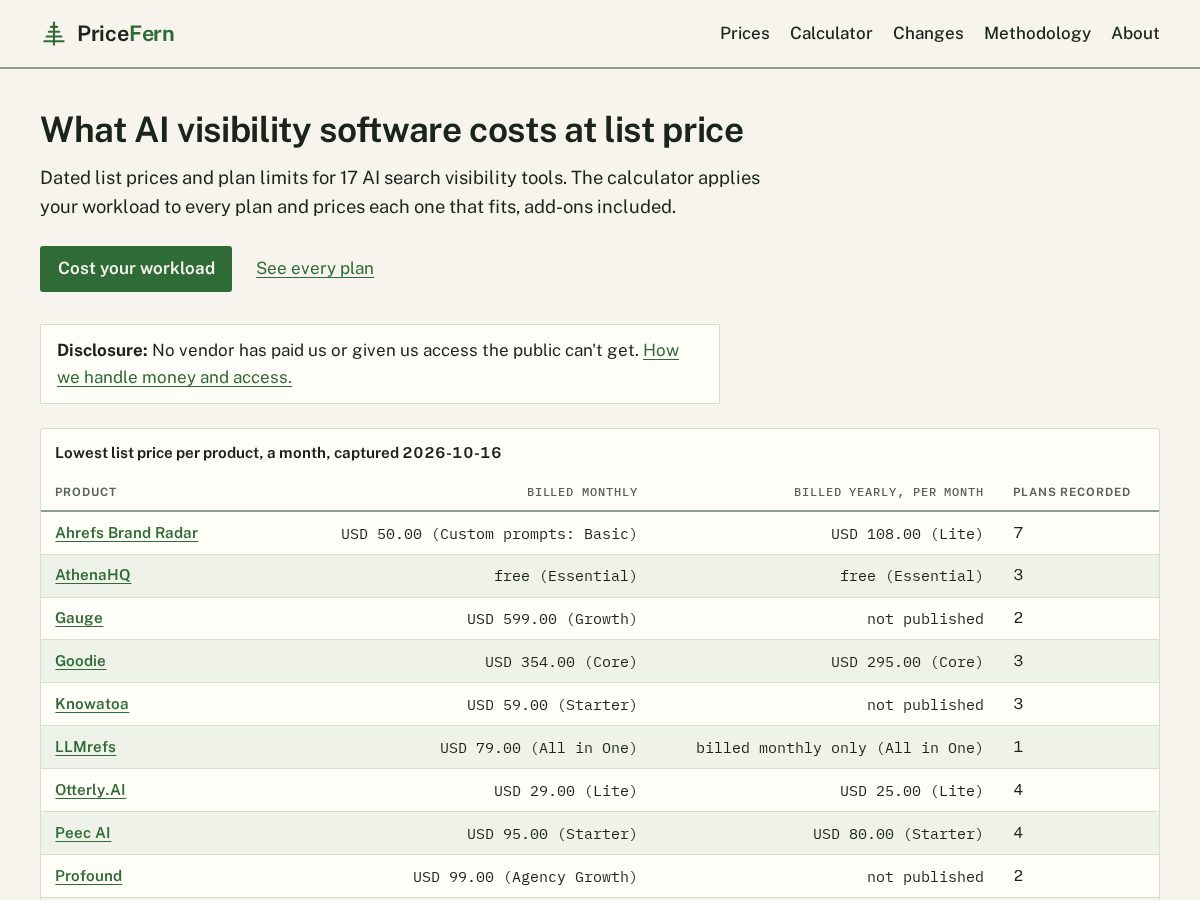Image resolution: width=1200 pixels, height=900 pixels.
Task: Open the Otterly.AI product link
Action: click(90, 790)
